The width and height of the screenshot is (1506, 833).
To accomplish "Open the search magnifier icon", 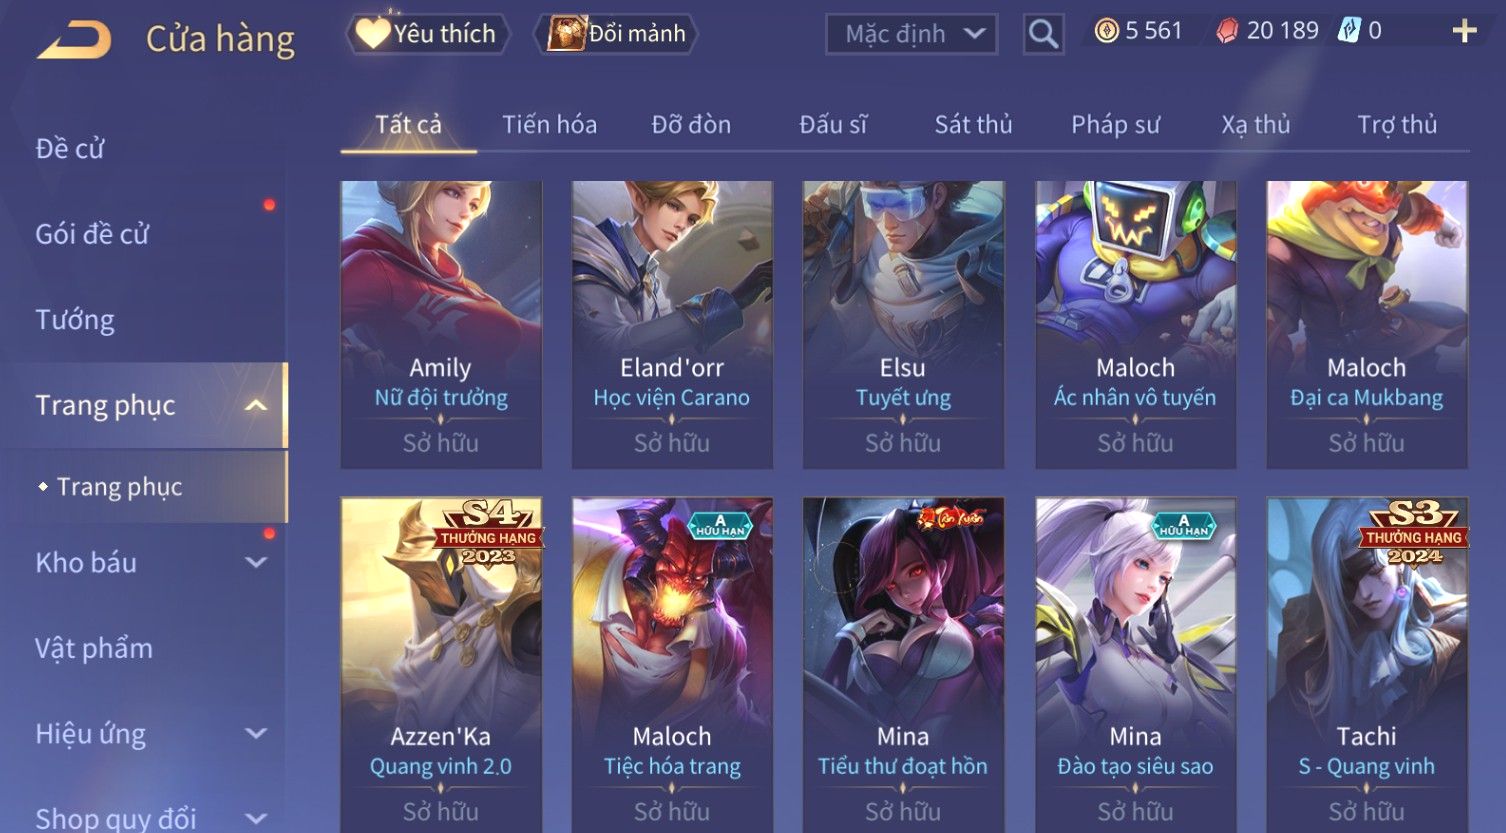I will click(x=1043, y=35).
